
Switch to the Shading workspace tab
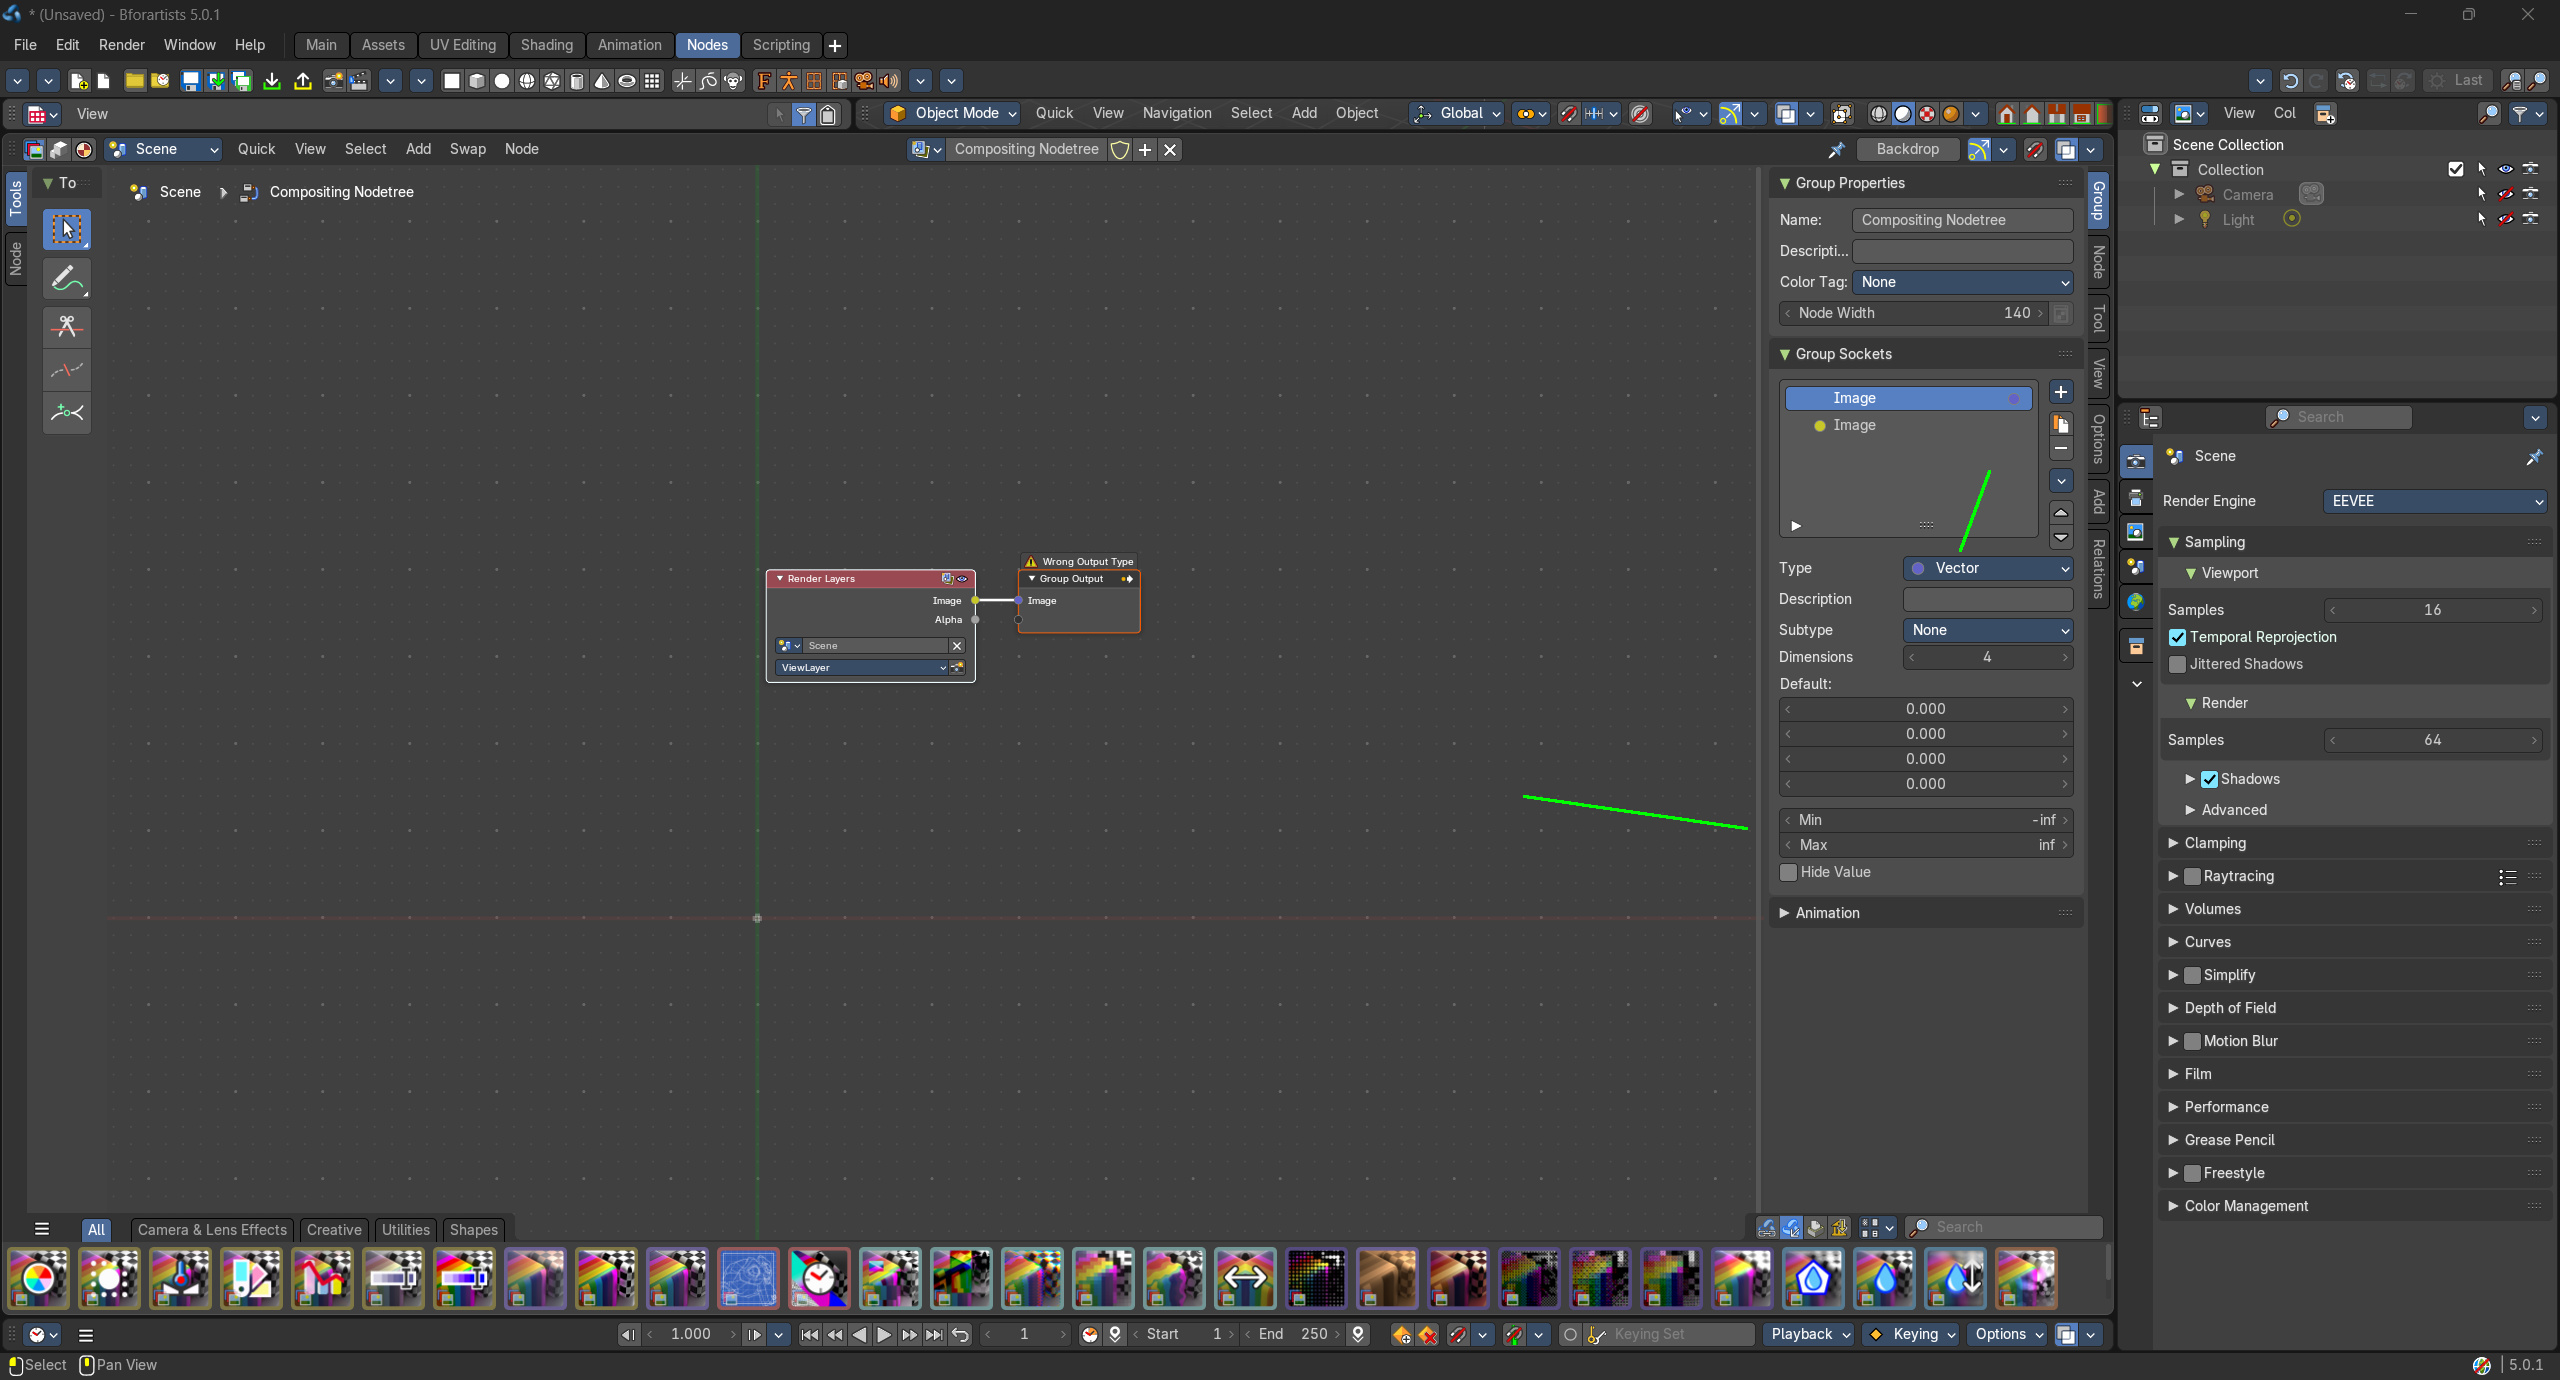(546, 45)
